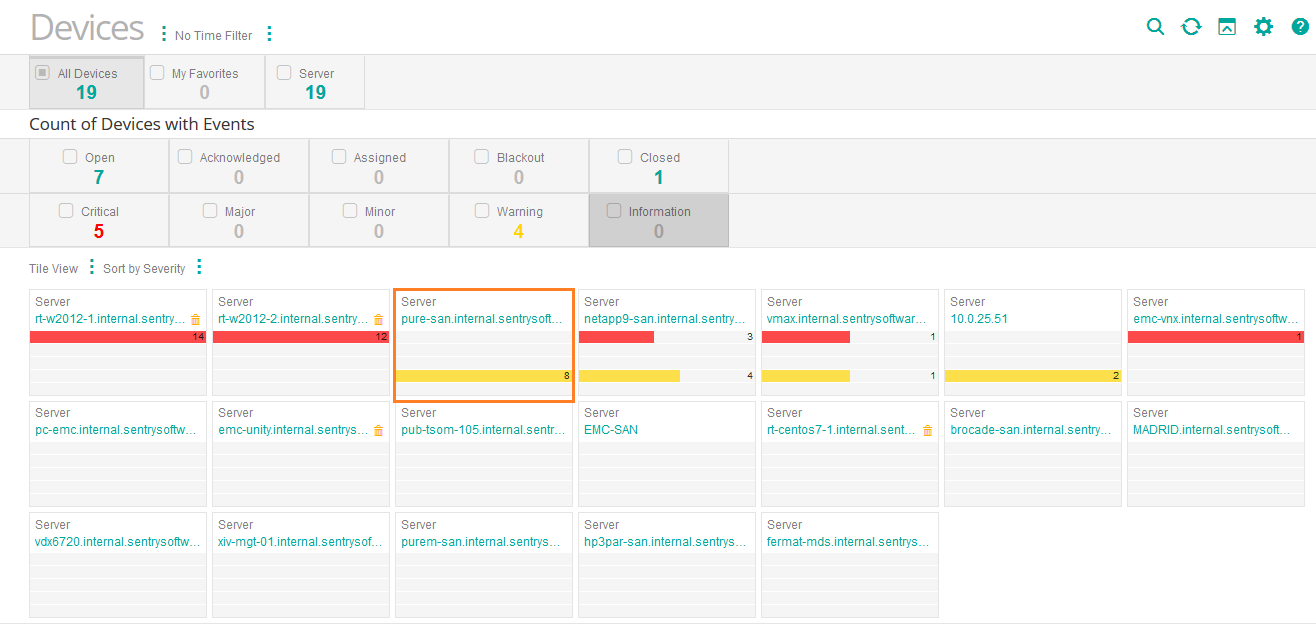The width and height of the screenshot is (1316, 635).
Task: Delete rt-w2012-1 using its trash icon
Action: pos(194,318)
